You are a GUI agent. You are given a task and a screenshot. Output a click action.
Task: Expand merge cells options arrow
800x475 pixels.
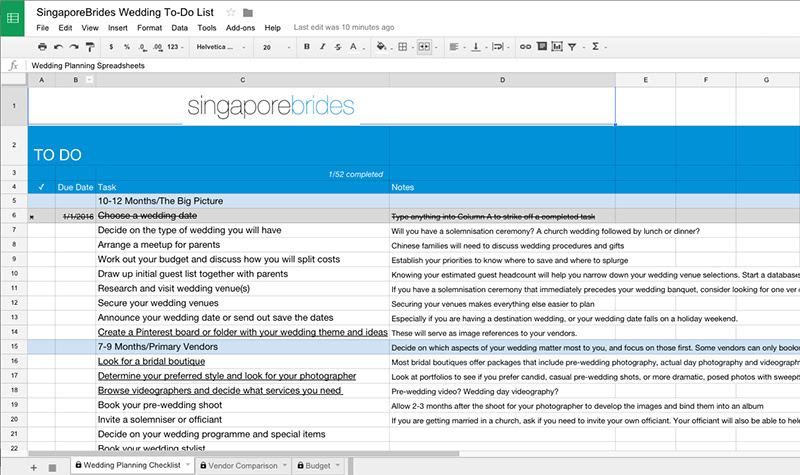coord(436,47)
